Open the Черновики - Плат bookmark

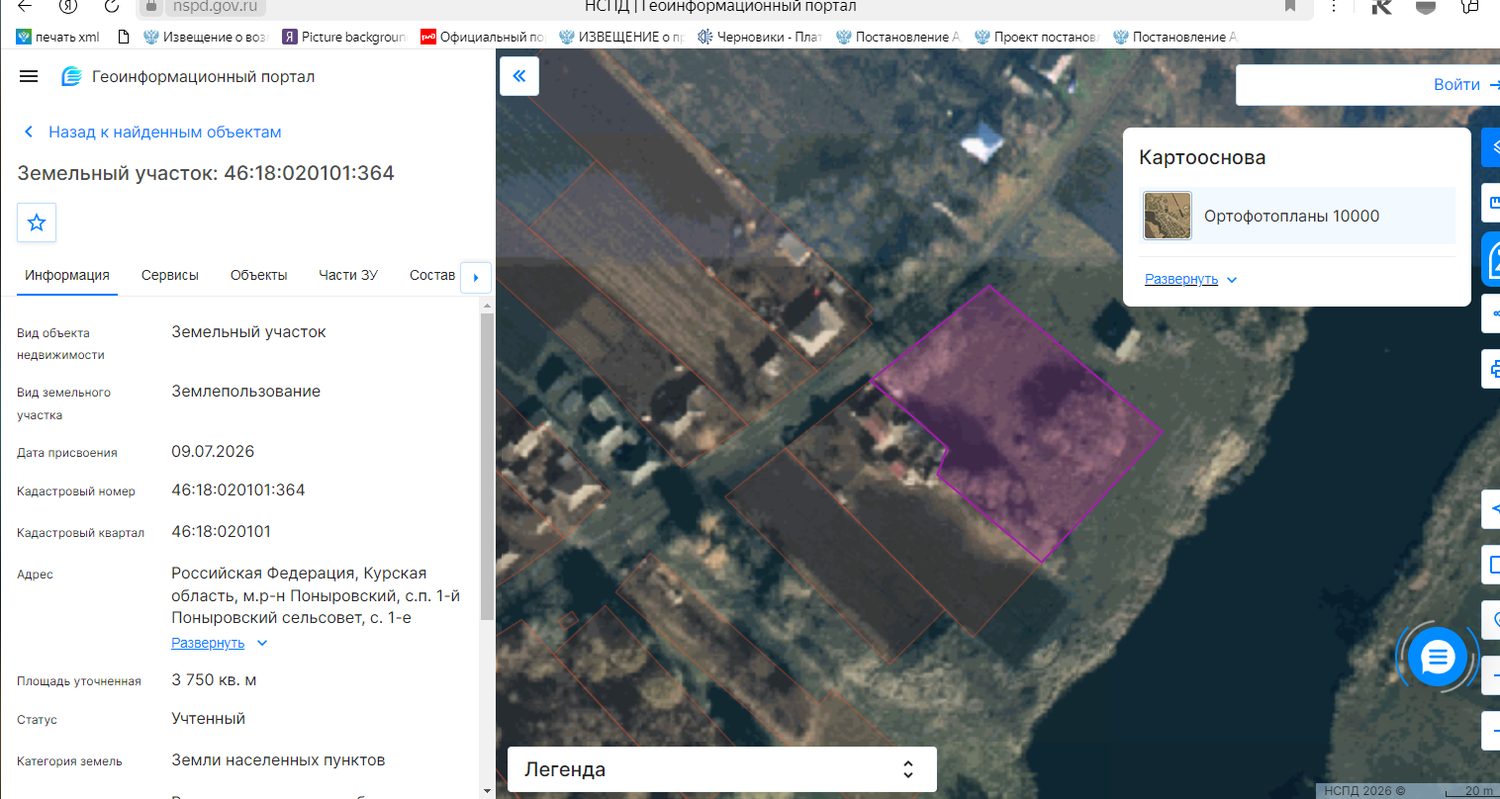pyautogui.click(x=759, y=37)
